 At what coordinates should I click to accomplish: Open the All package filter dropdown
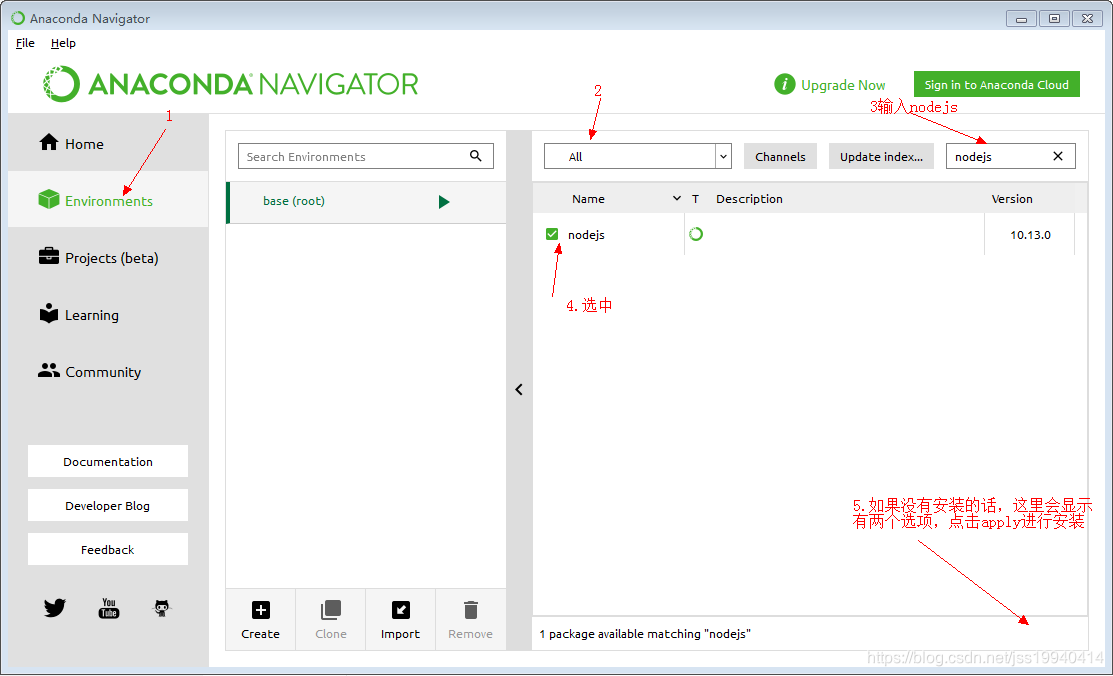[x=637, y=156]
